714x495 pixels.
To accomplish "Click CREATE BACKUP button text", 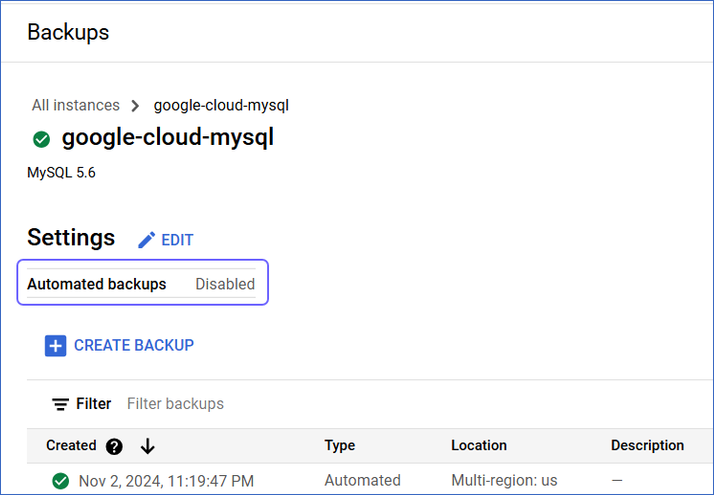I will (134, 345).
